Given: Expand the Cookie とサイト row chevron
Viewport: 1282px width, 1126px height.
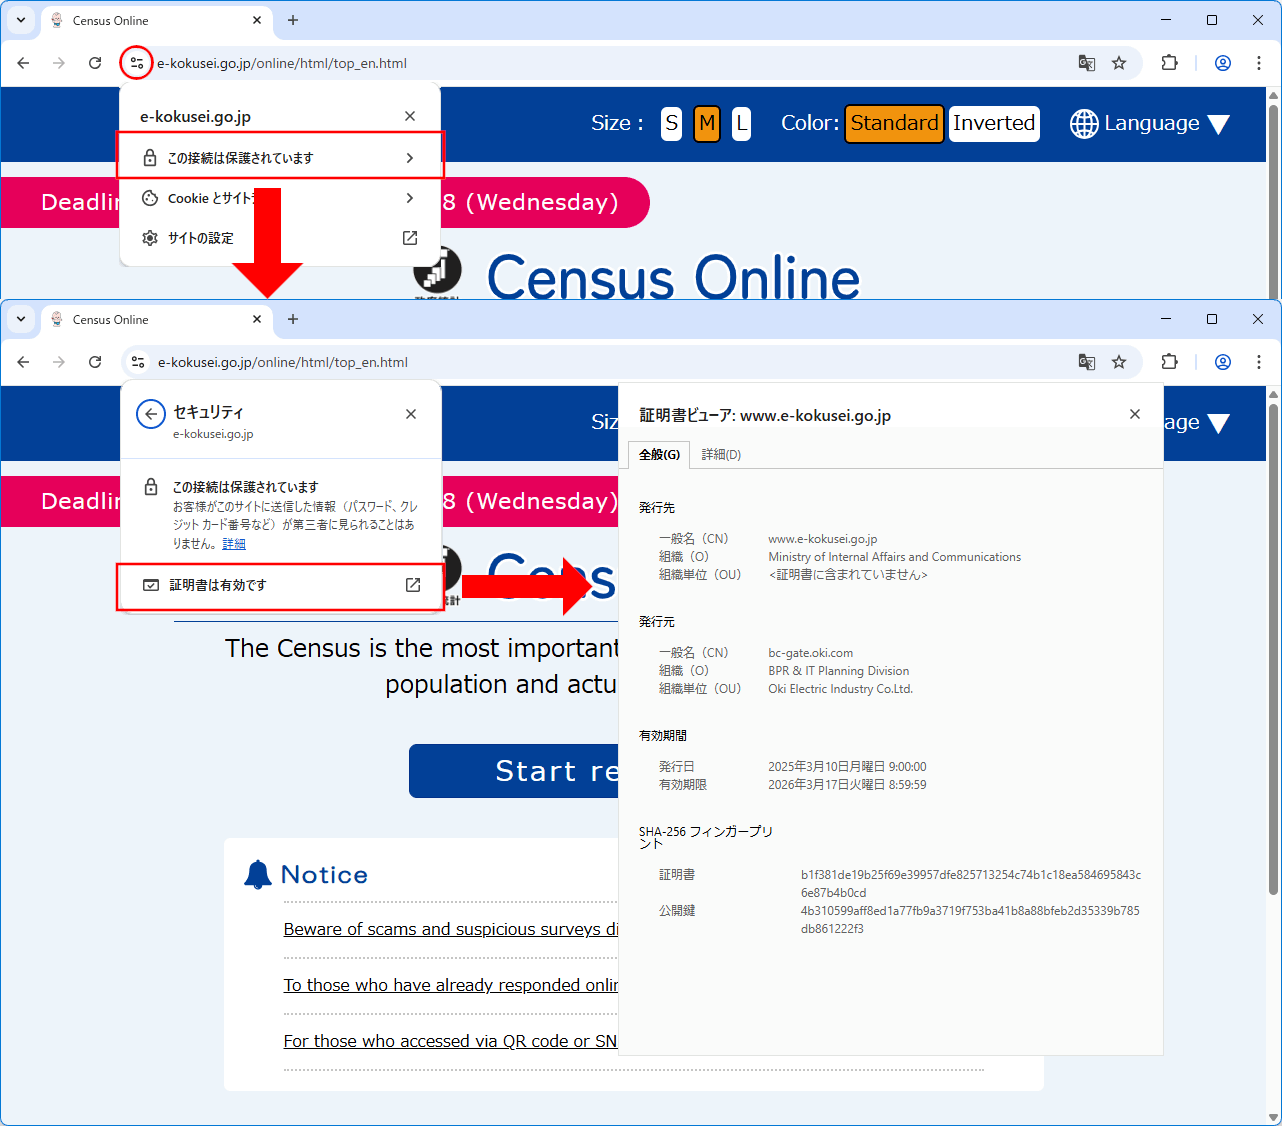Looking at the screenshot, I should tap(409, 198).
